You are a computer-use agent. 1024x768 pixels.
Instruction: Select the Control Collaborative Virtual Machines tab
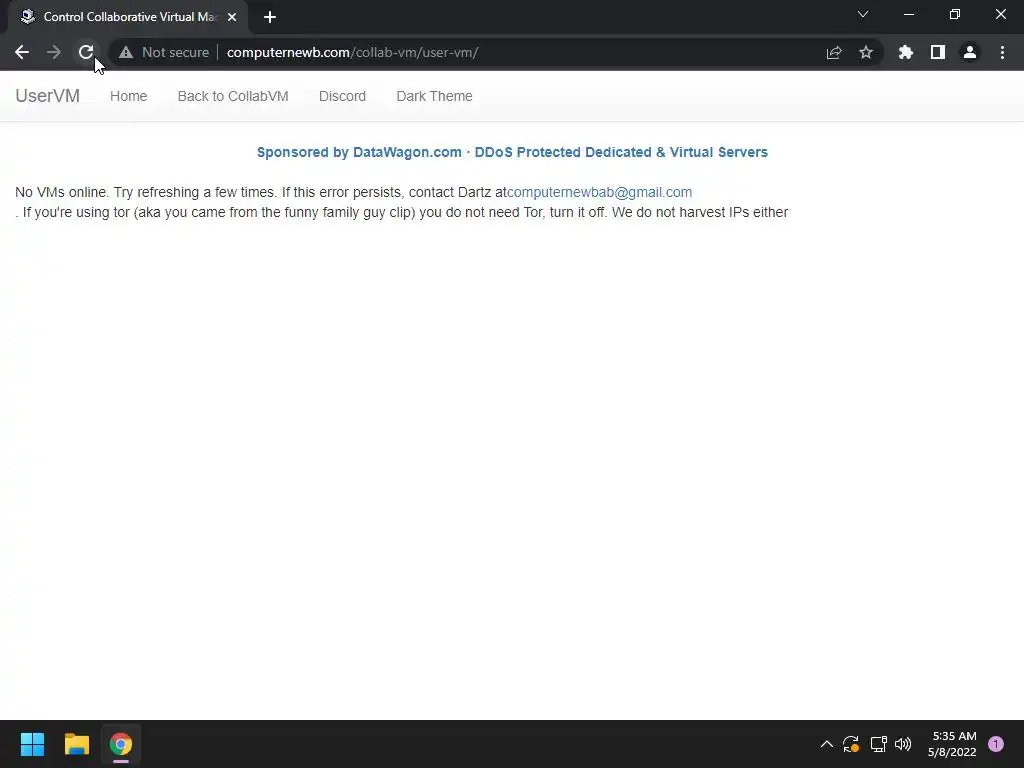128,17
